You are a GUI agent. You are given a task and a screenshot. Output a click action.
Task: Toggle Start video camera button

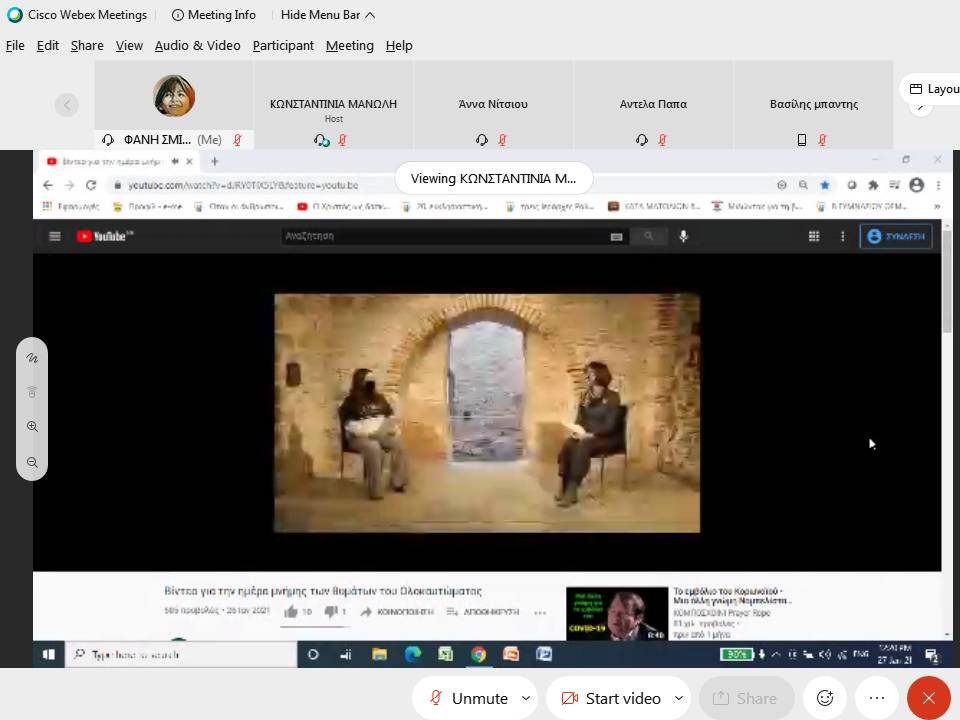(x=610, y=698)
